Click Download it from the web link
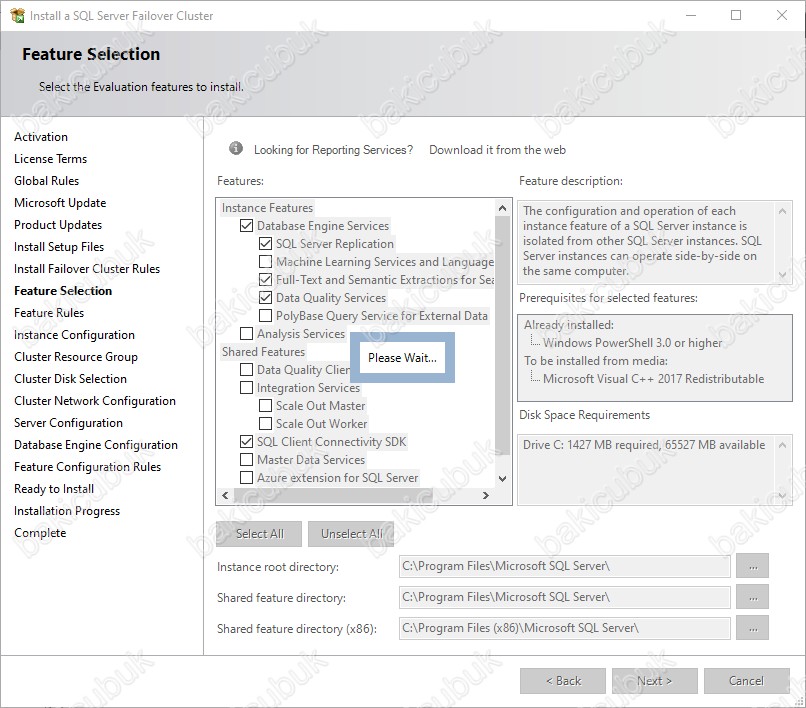Viewport: 806px width, 708px height. coord(497,150)
